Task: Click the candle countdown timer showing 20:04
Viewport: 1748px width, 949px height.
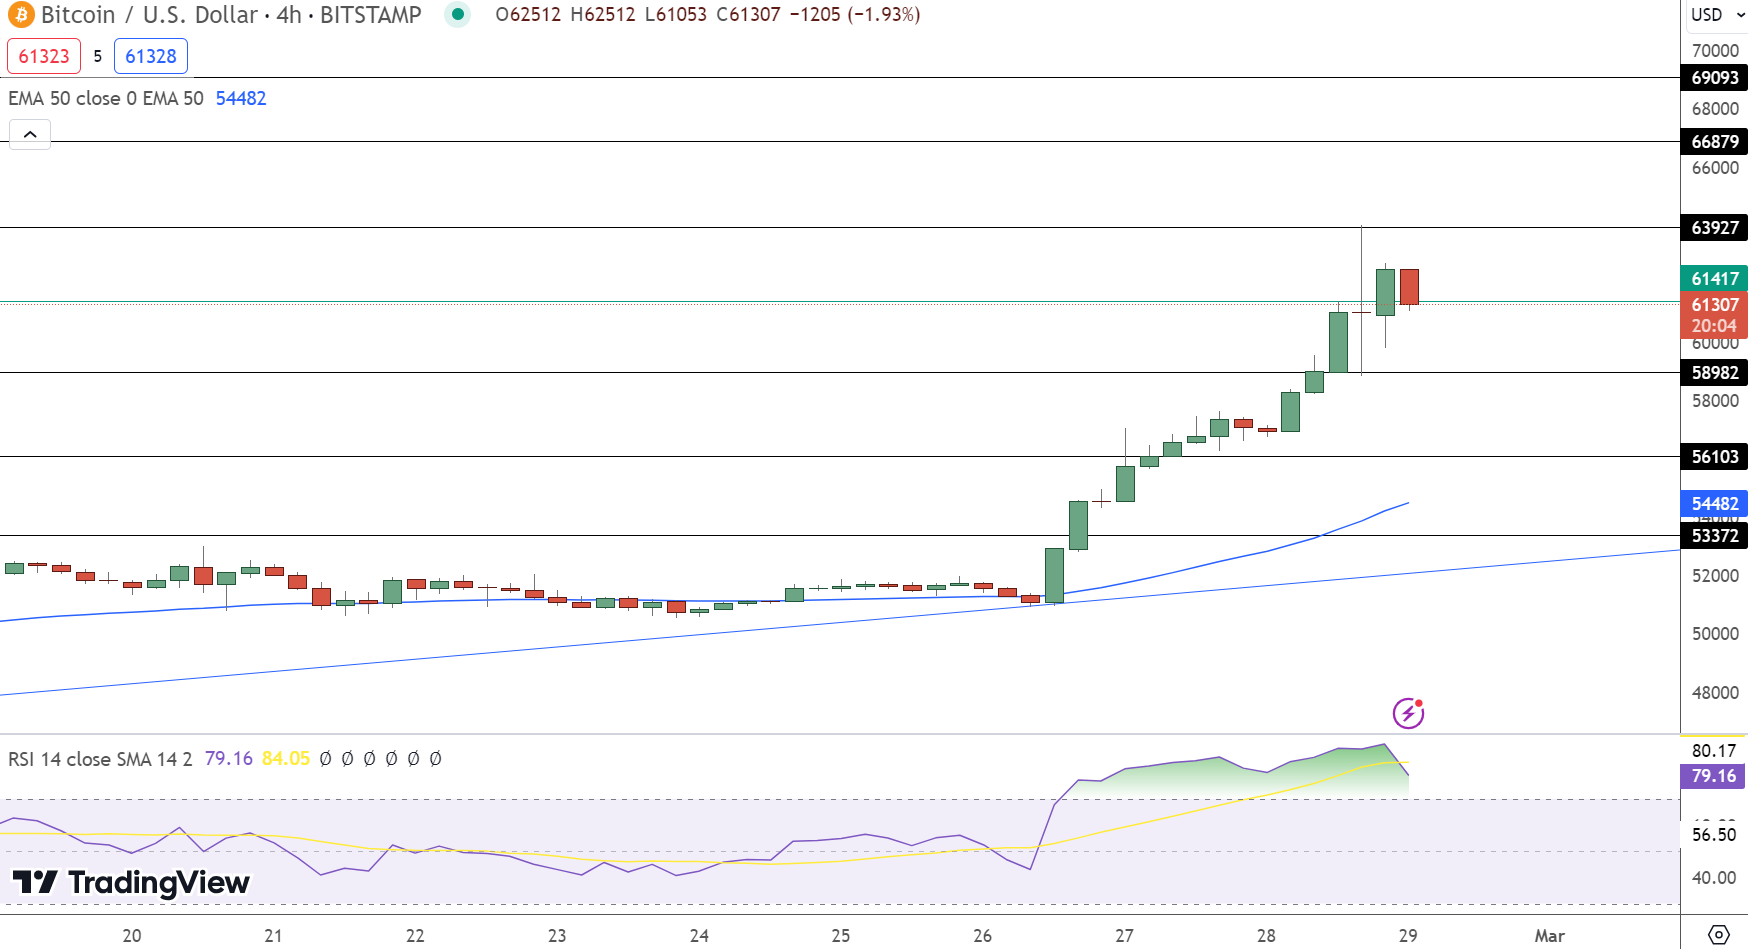Action: (1714, 325)
